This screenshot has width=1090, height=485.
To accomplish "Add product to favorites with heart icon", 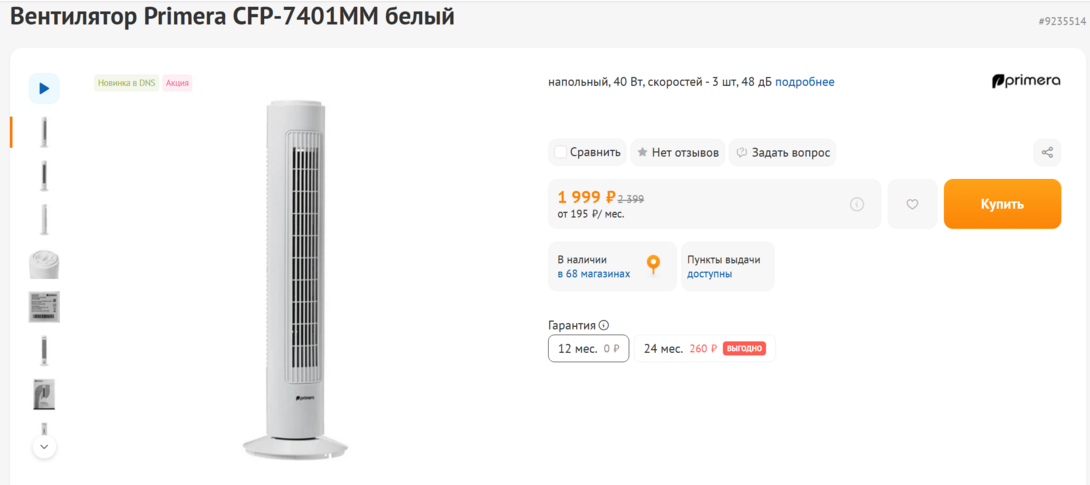I will pos(912,204).
